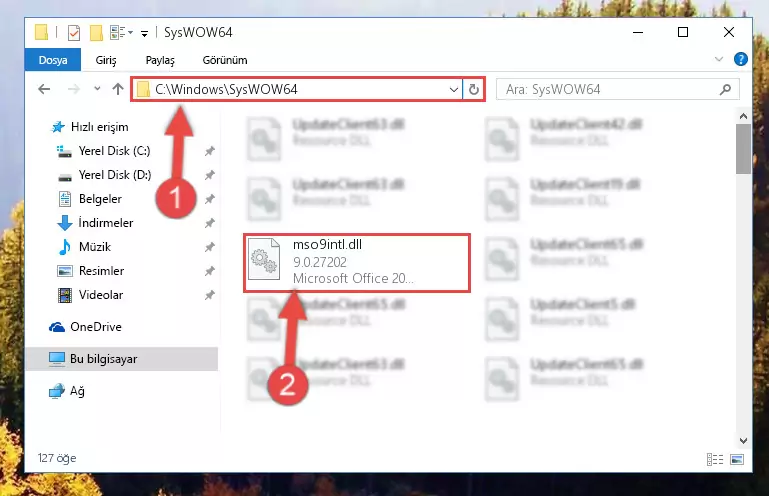Click the folder icon in title bar
This screenshot has width=769, height=496.
tap(42, 32)
